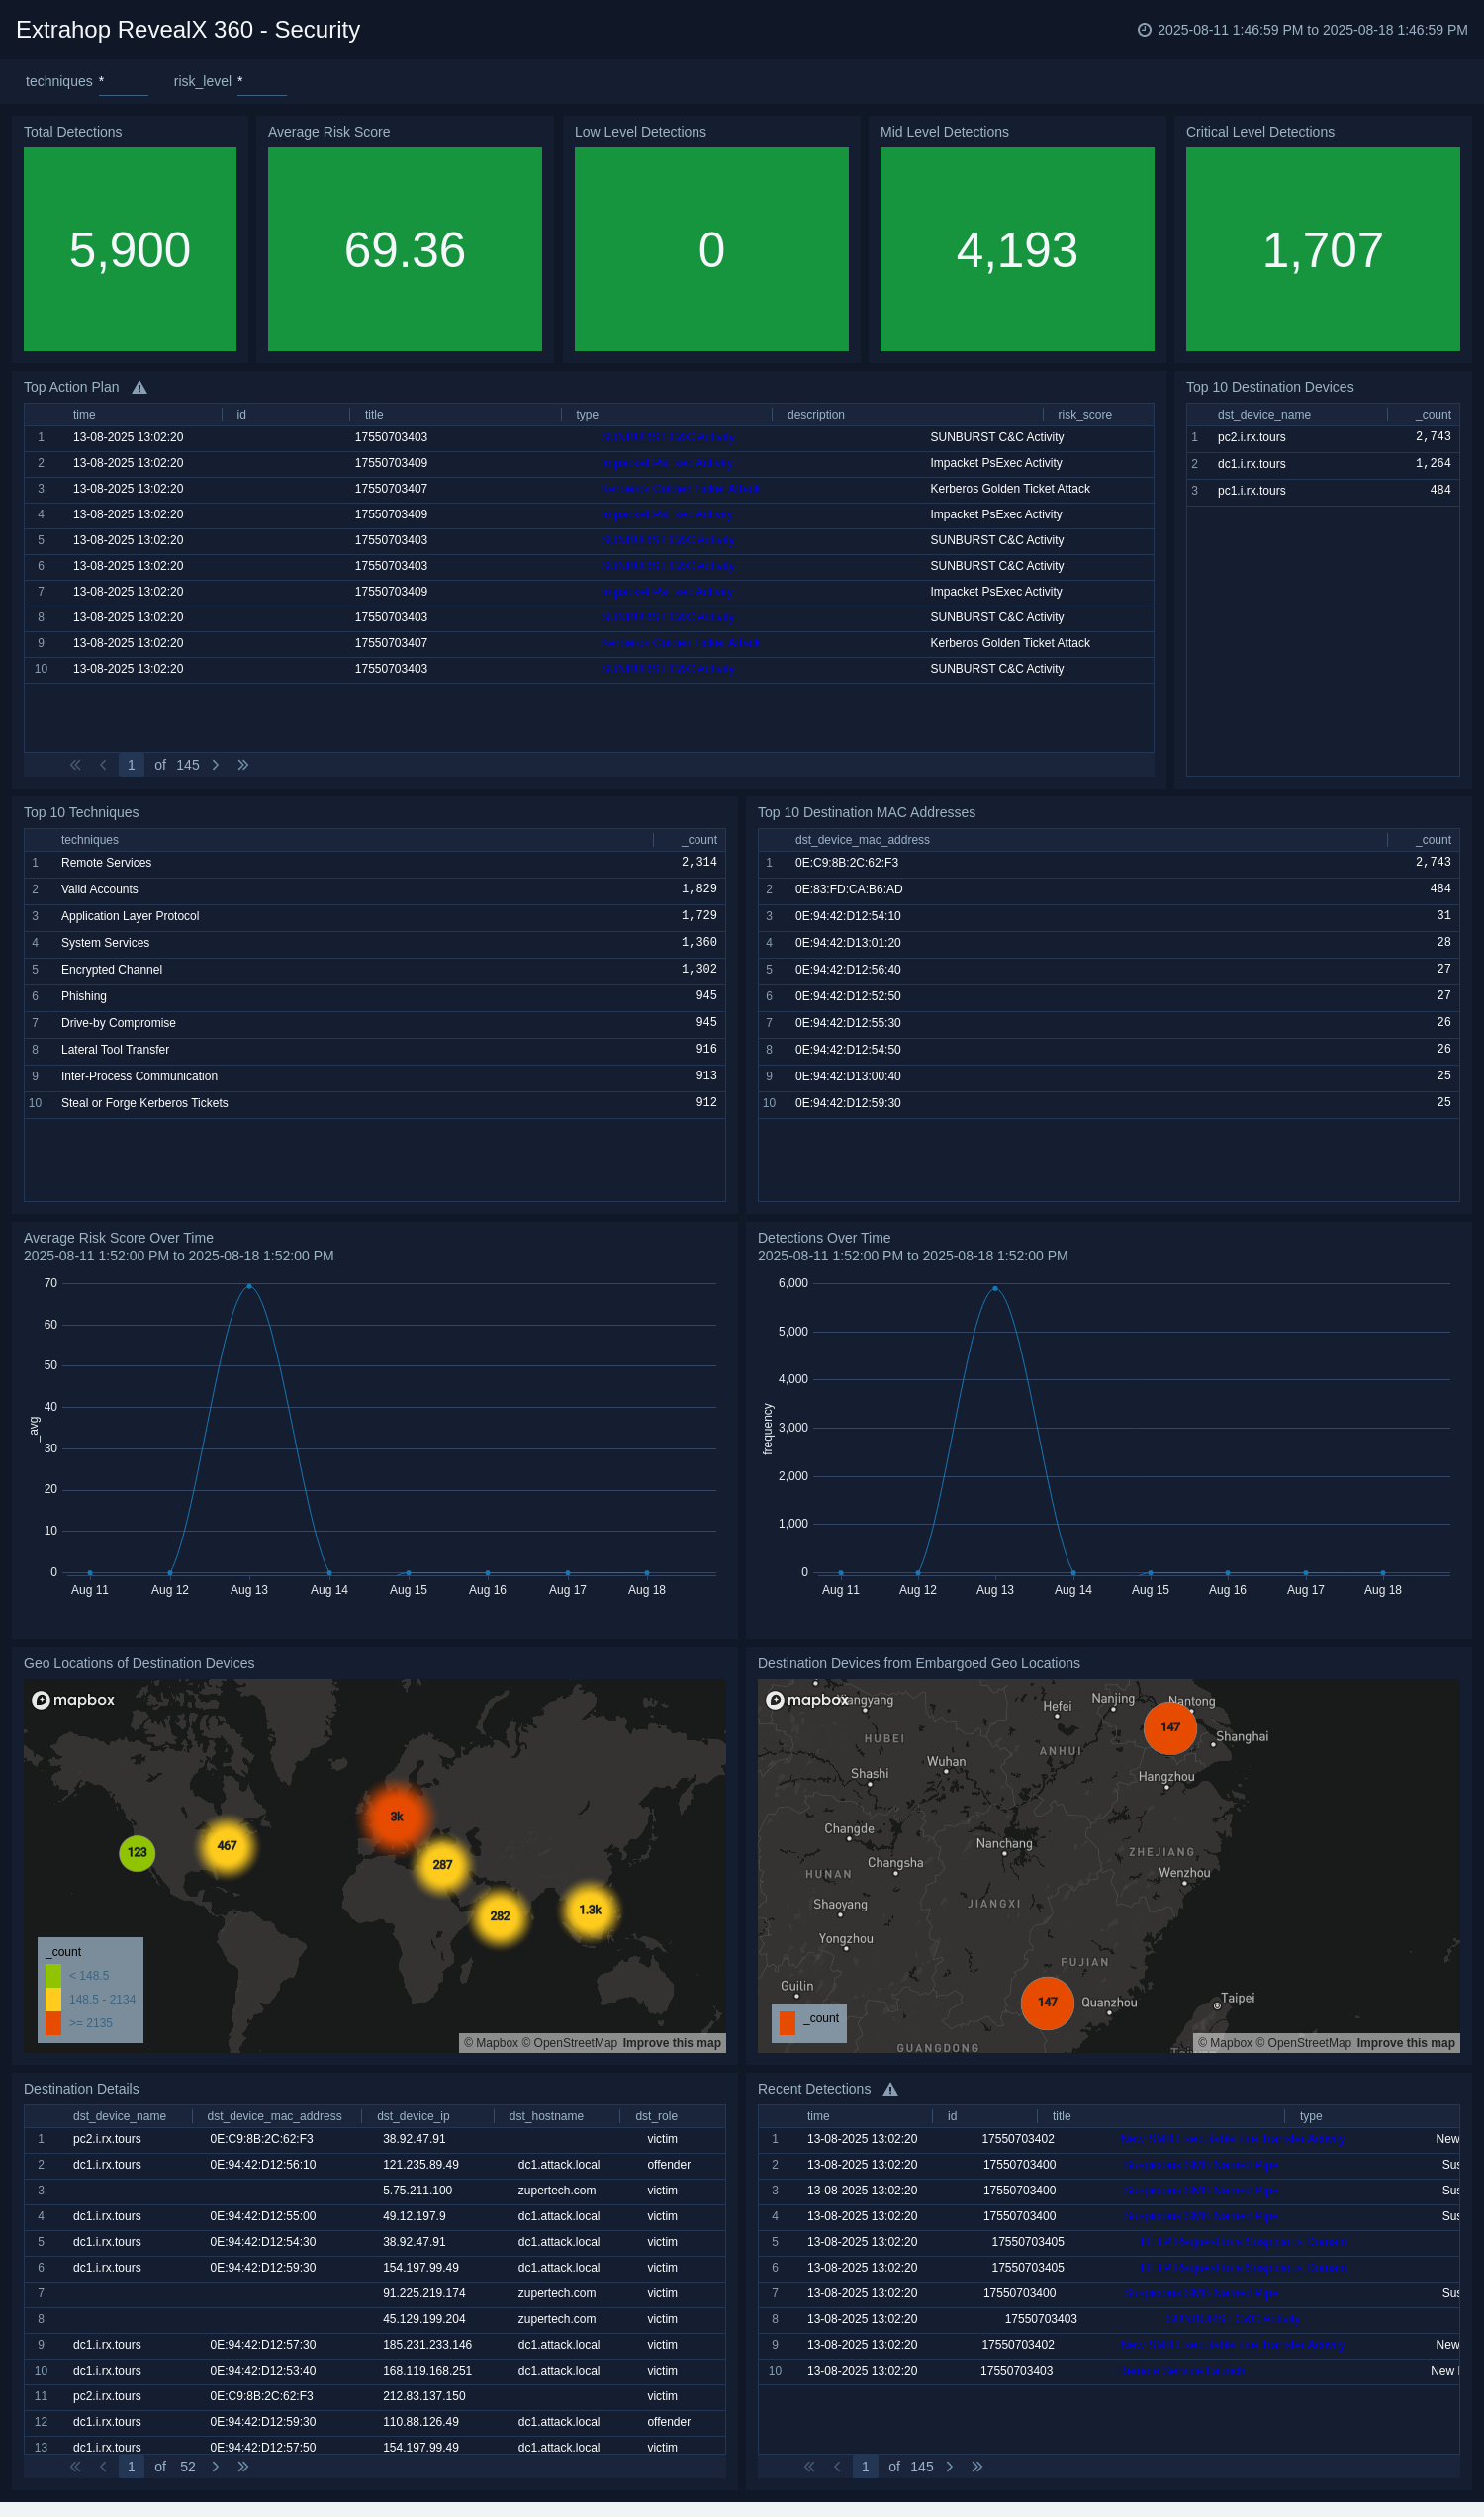Go to first page in Top Action Plan pagination
The height and width of the screenshot is (2517, 1484).
pyautogui.click(x=75, y=765)
